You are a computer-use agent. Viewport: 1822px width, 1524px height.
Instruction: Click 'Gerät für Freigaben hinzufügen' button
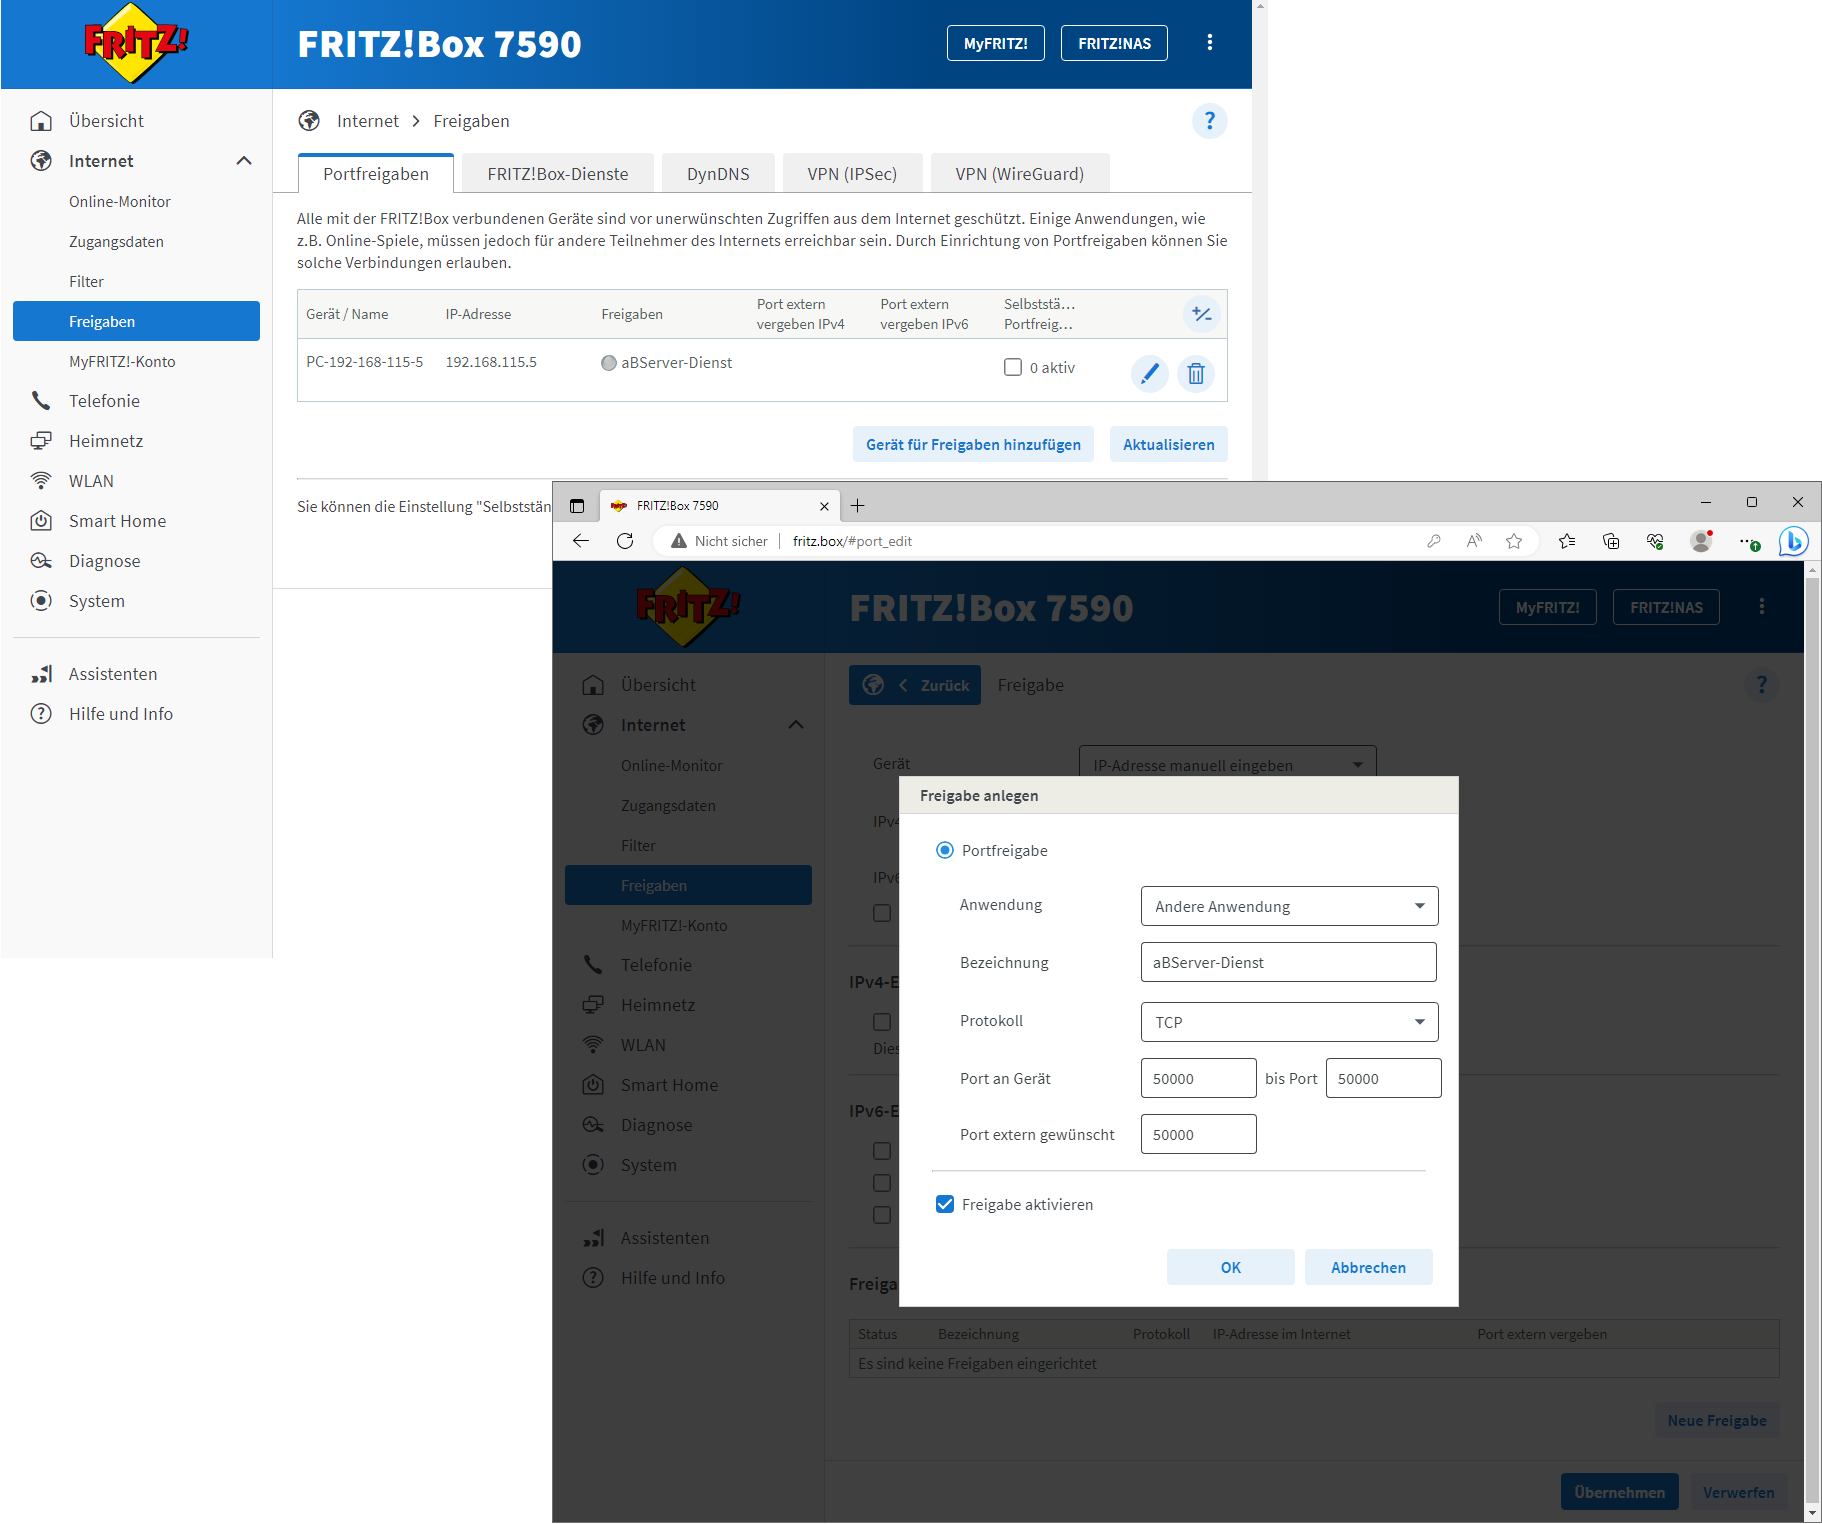click(973, 445)
